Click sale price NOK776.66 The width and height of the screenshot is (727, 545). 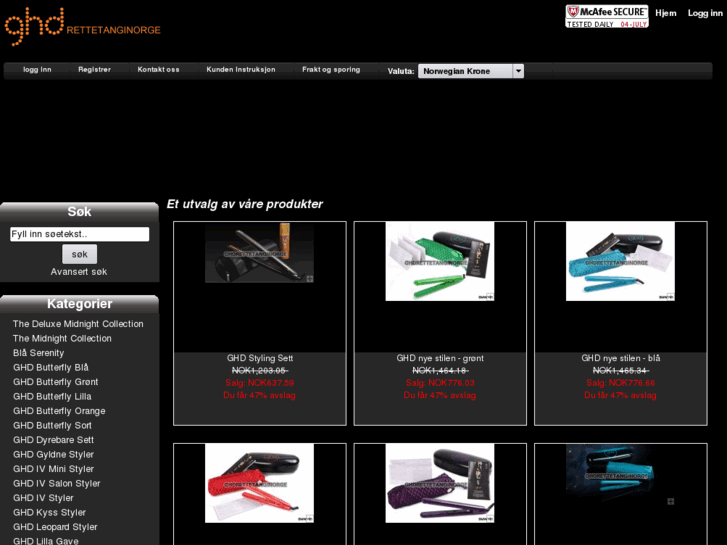point(621,383)
